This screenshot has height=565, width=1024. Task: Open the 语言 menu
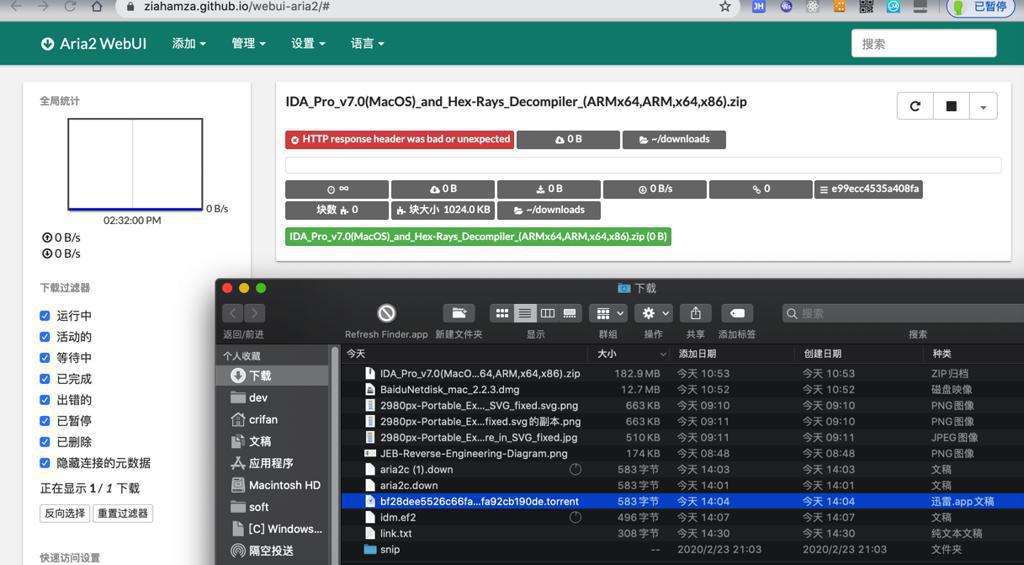[367, 44]
